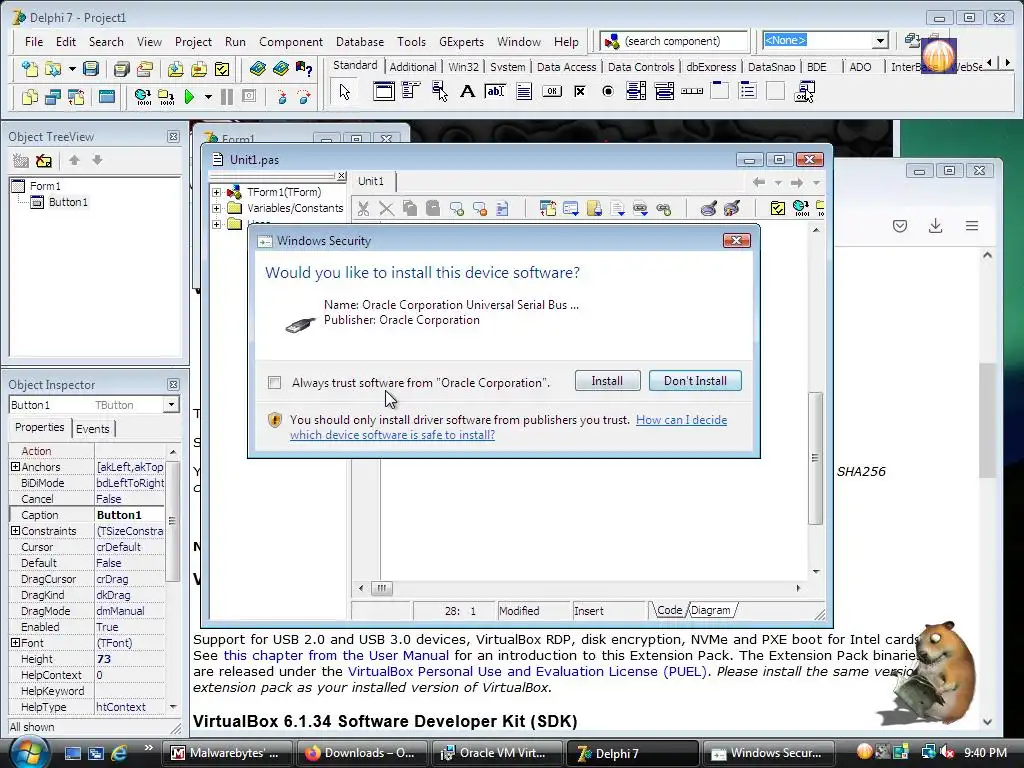Screen dimensions: 1024x768
Task: Open the Run button dropdown arrow
Action: 208,97
